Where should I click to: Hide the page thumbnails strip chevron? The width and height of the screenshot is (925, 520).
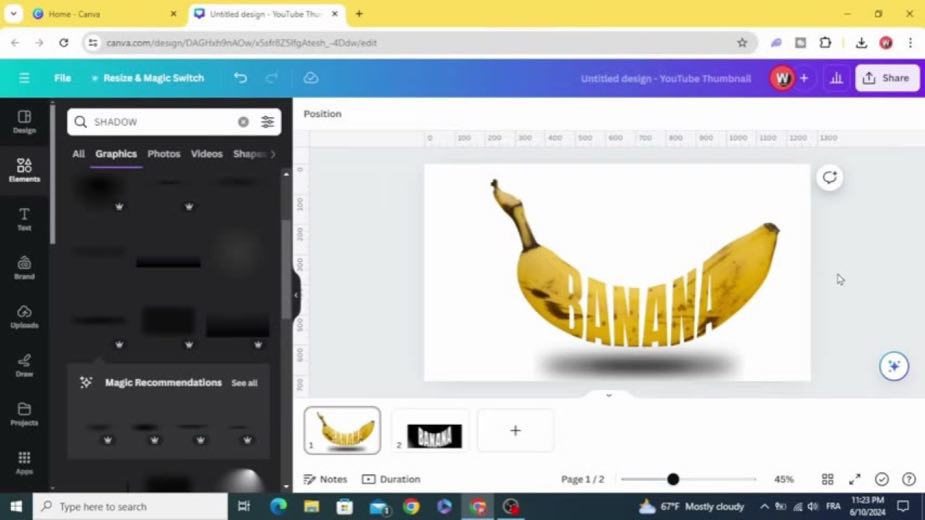coord(609,395)
